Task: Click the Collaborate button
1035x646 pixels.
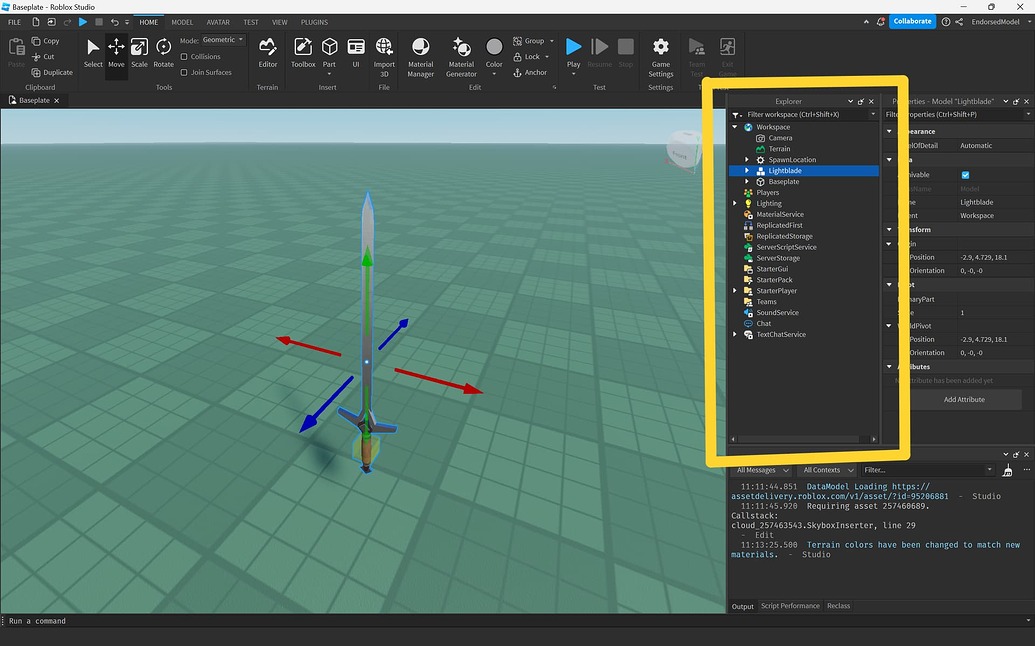Action: 911,20
